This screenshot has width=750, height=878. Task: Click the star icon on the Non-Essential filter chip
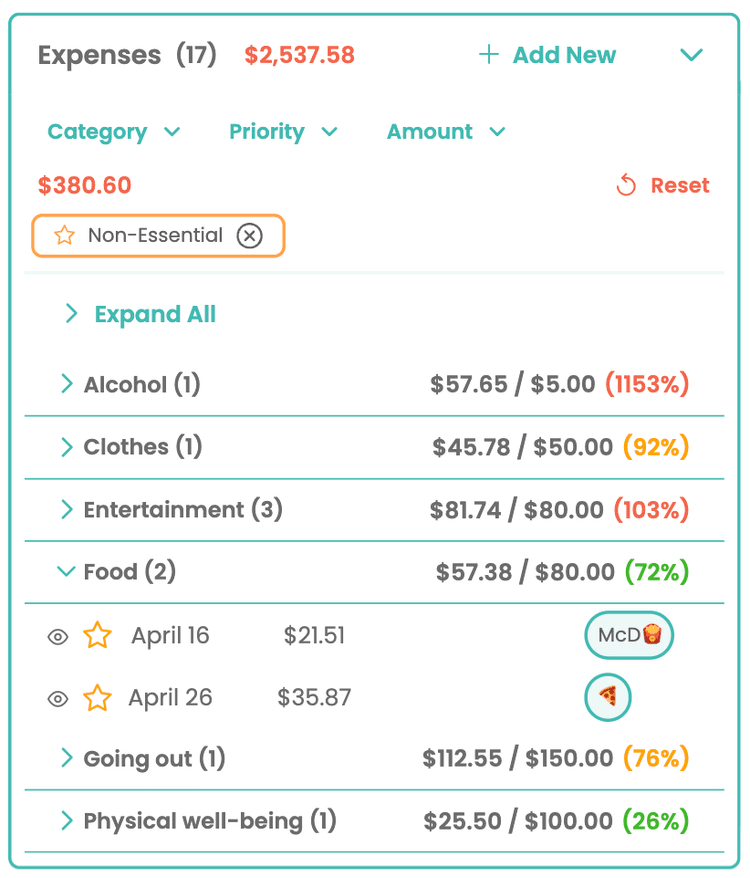click(x=64, y=235)
